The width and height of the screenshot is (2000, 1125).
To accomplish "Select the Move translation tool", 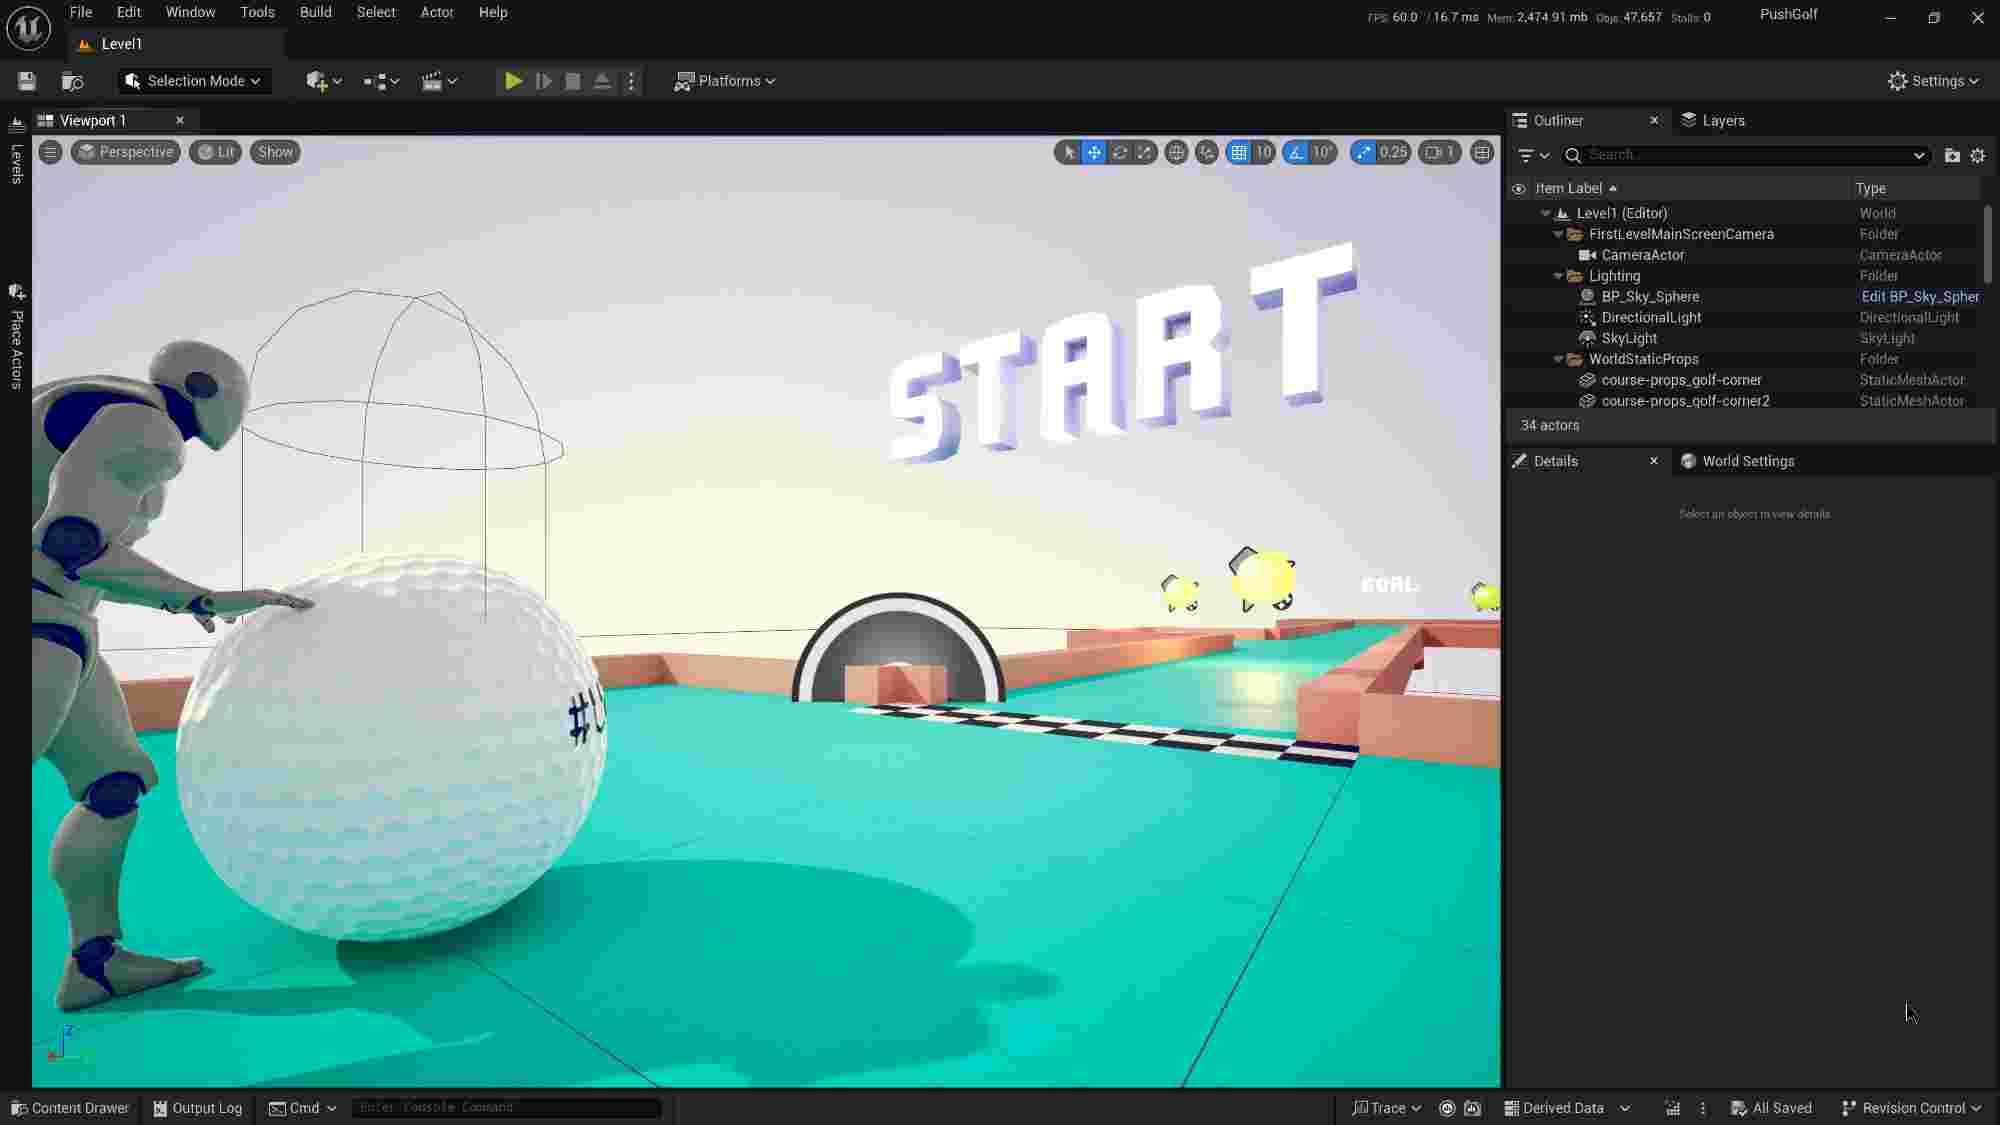I will [x=1095, y=152].
